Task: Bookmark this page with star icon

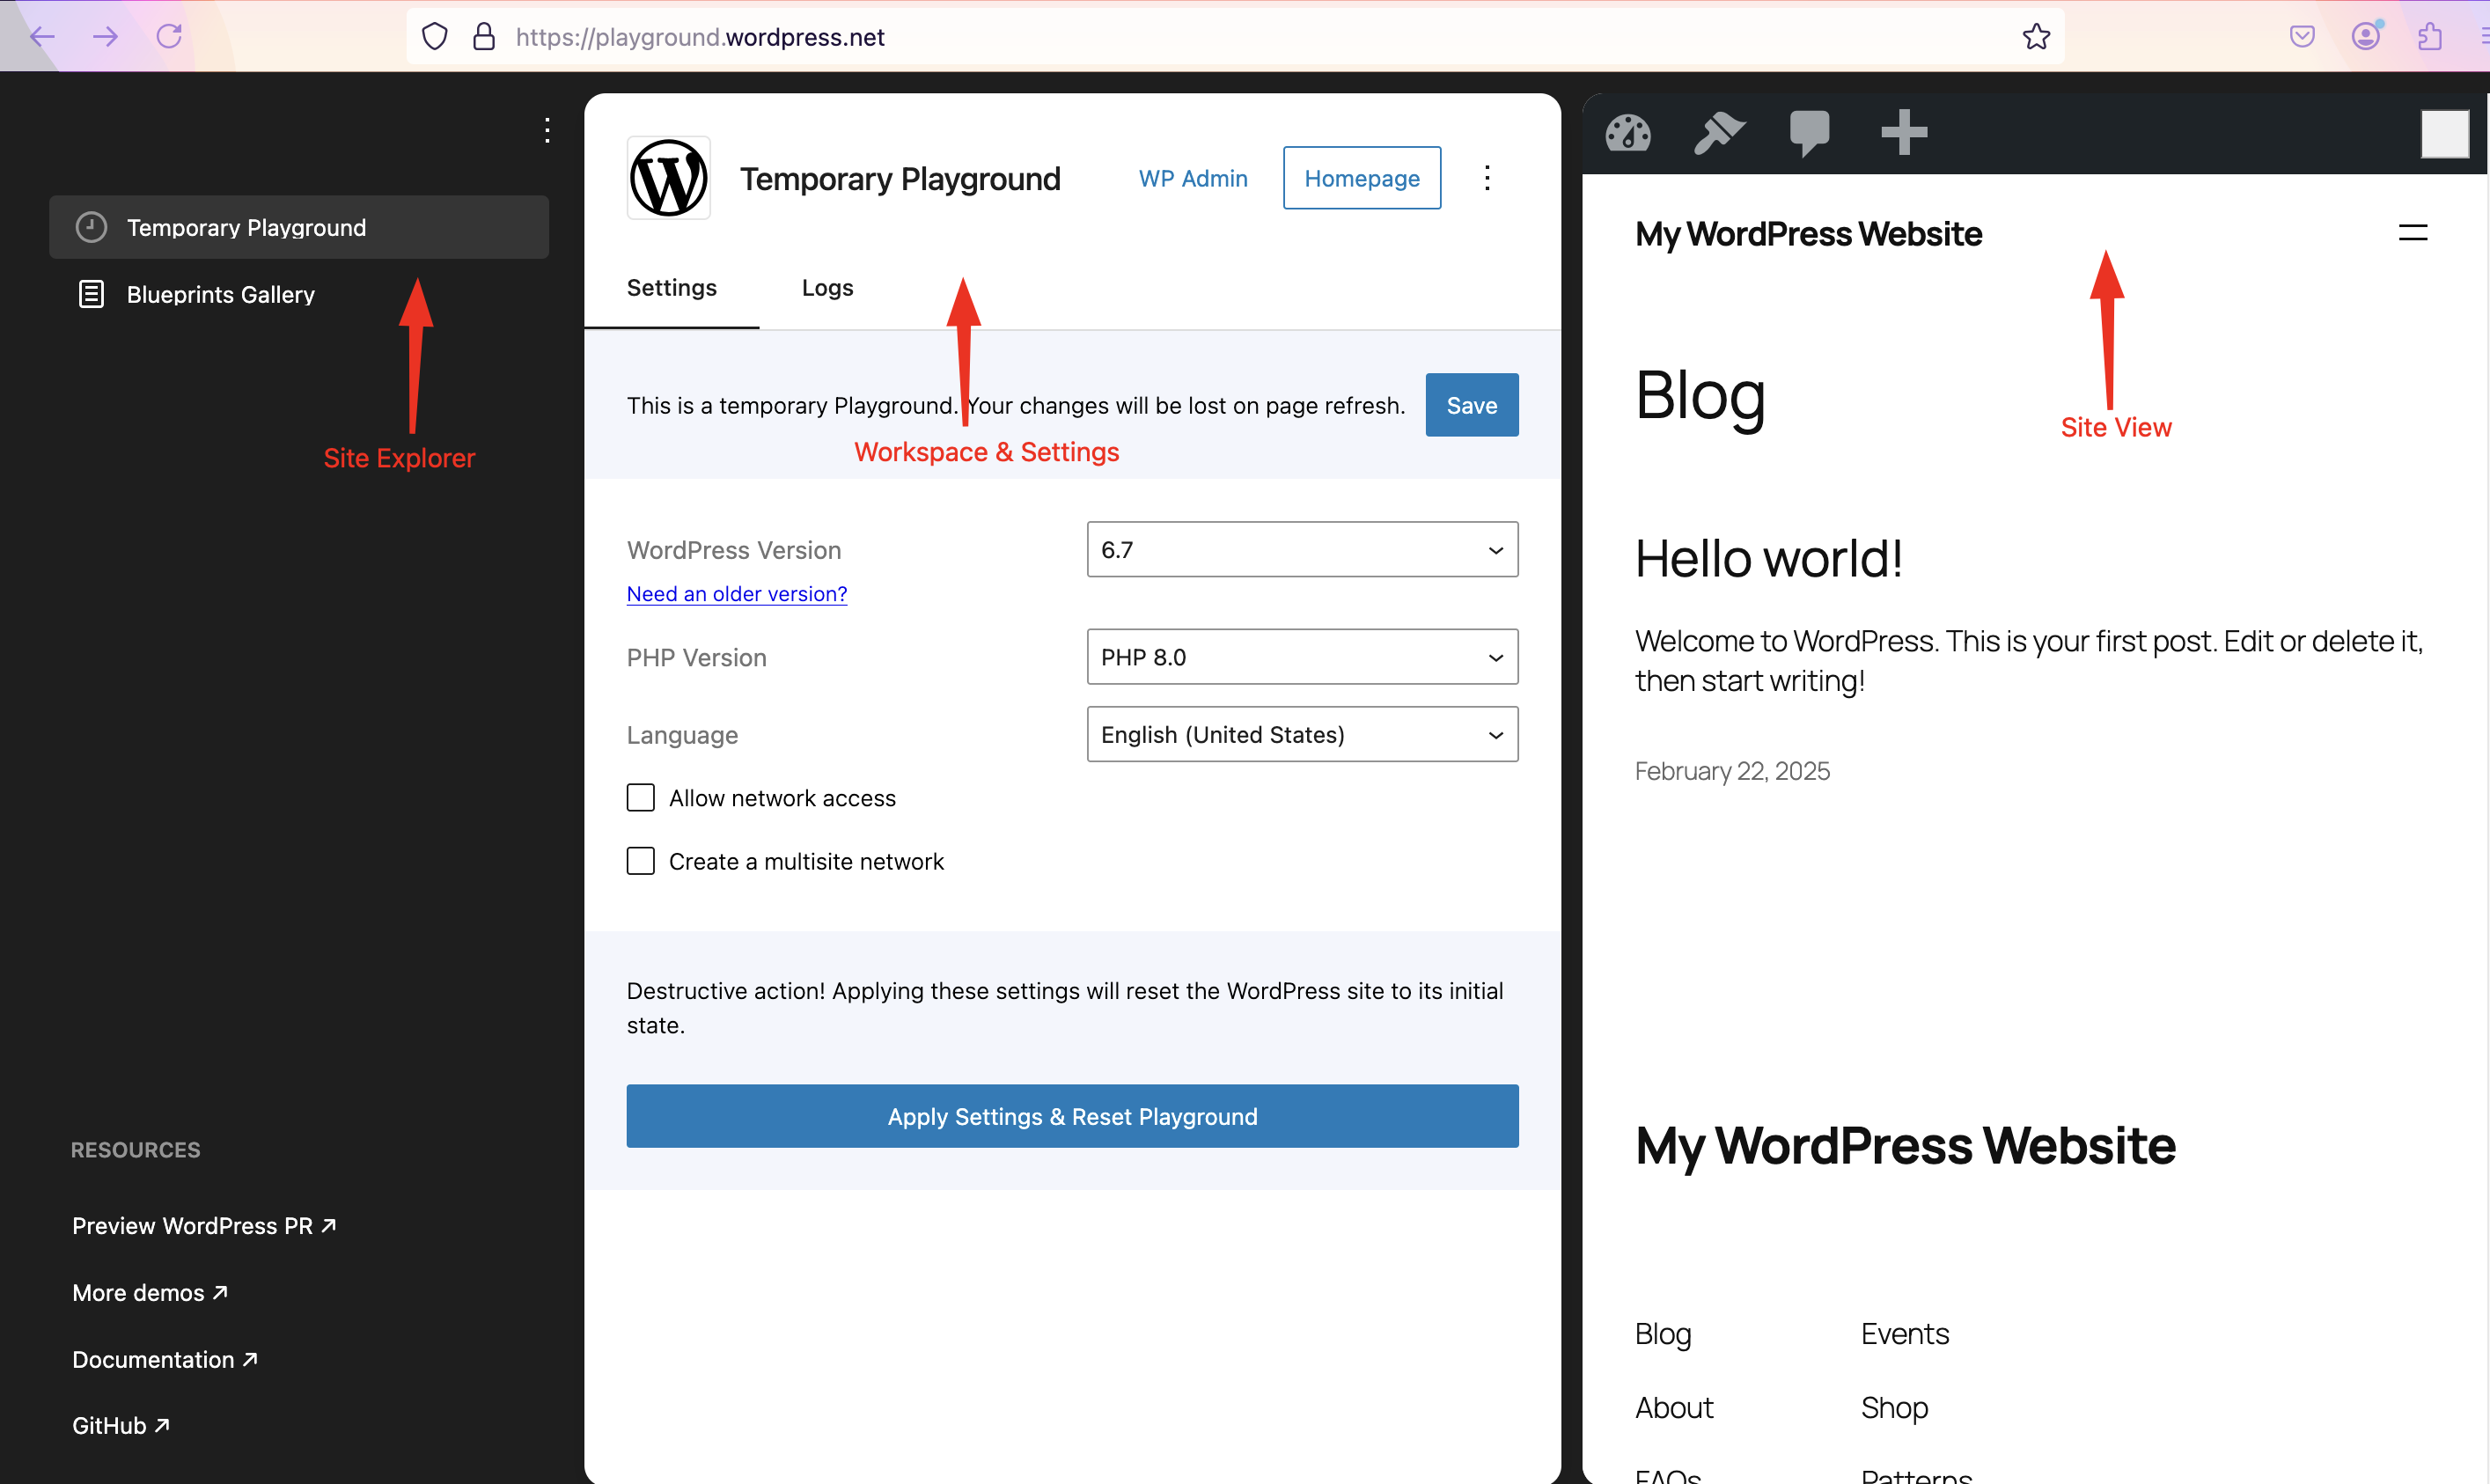Action: [x=2036, y=37]
